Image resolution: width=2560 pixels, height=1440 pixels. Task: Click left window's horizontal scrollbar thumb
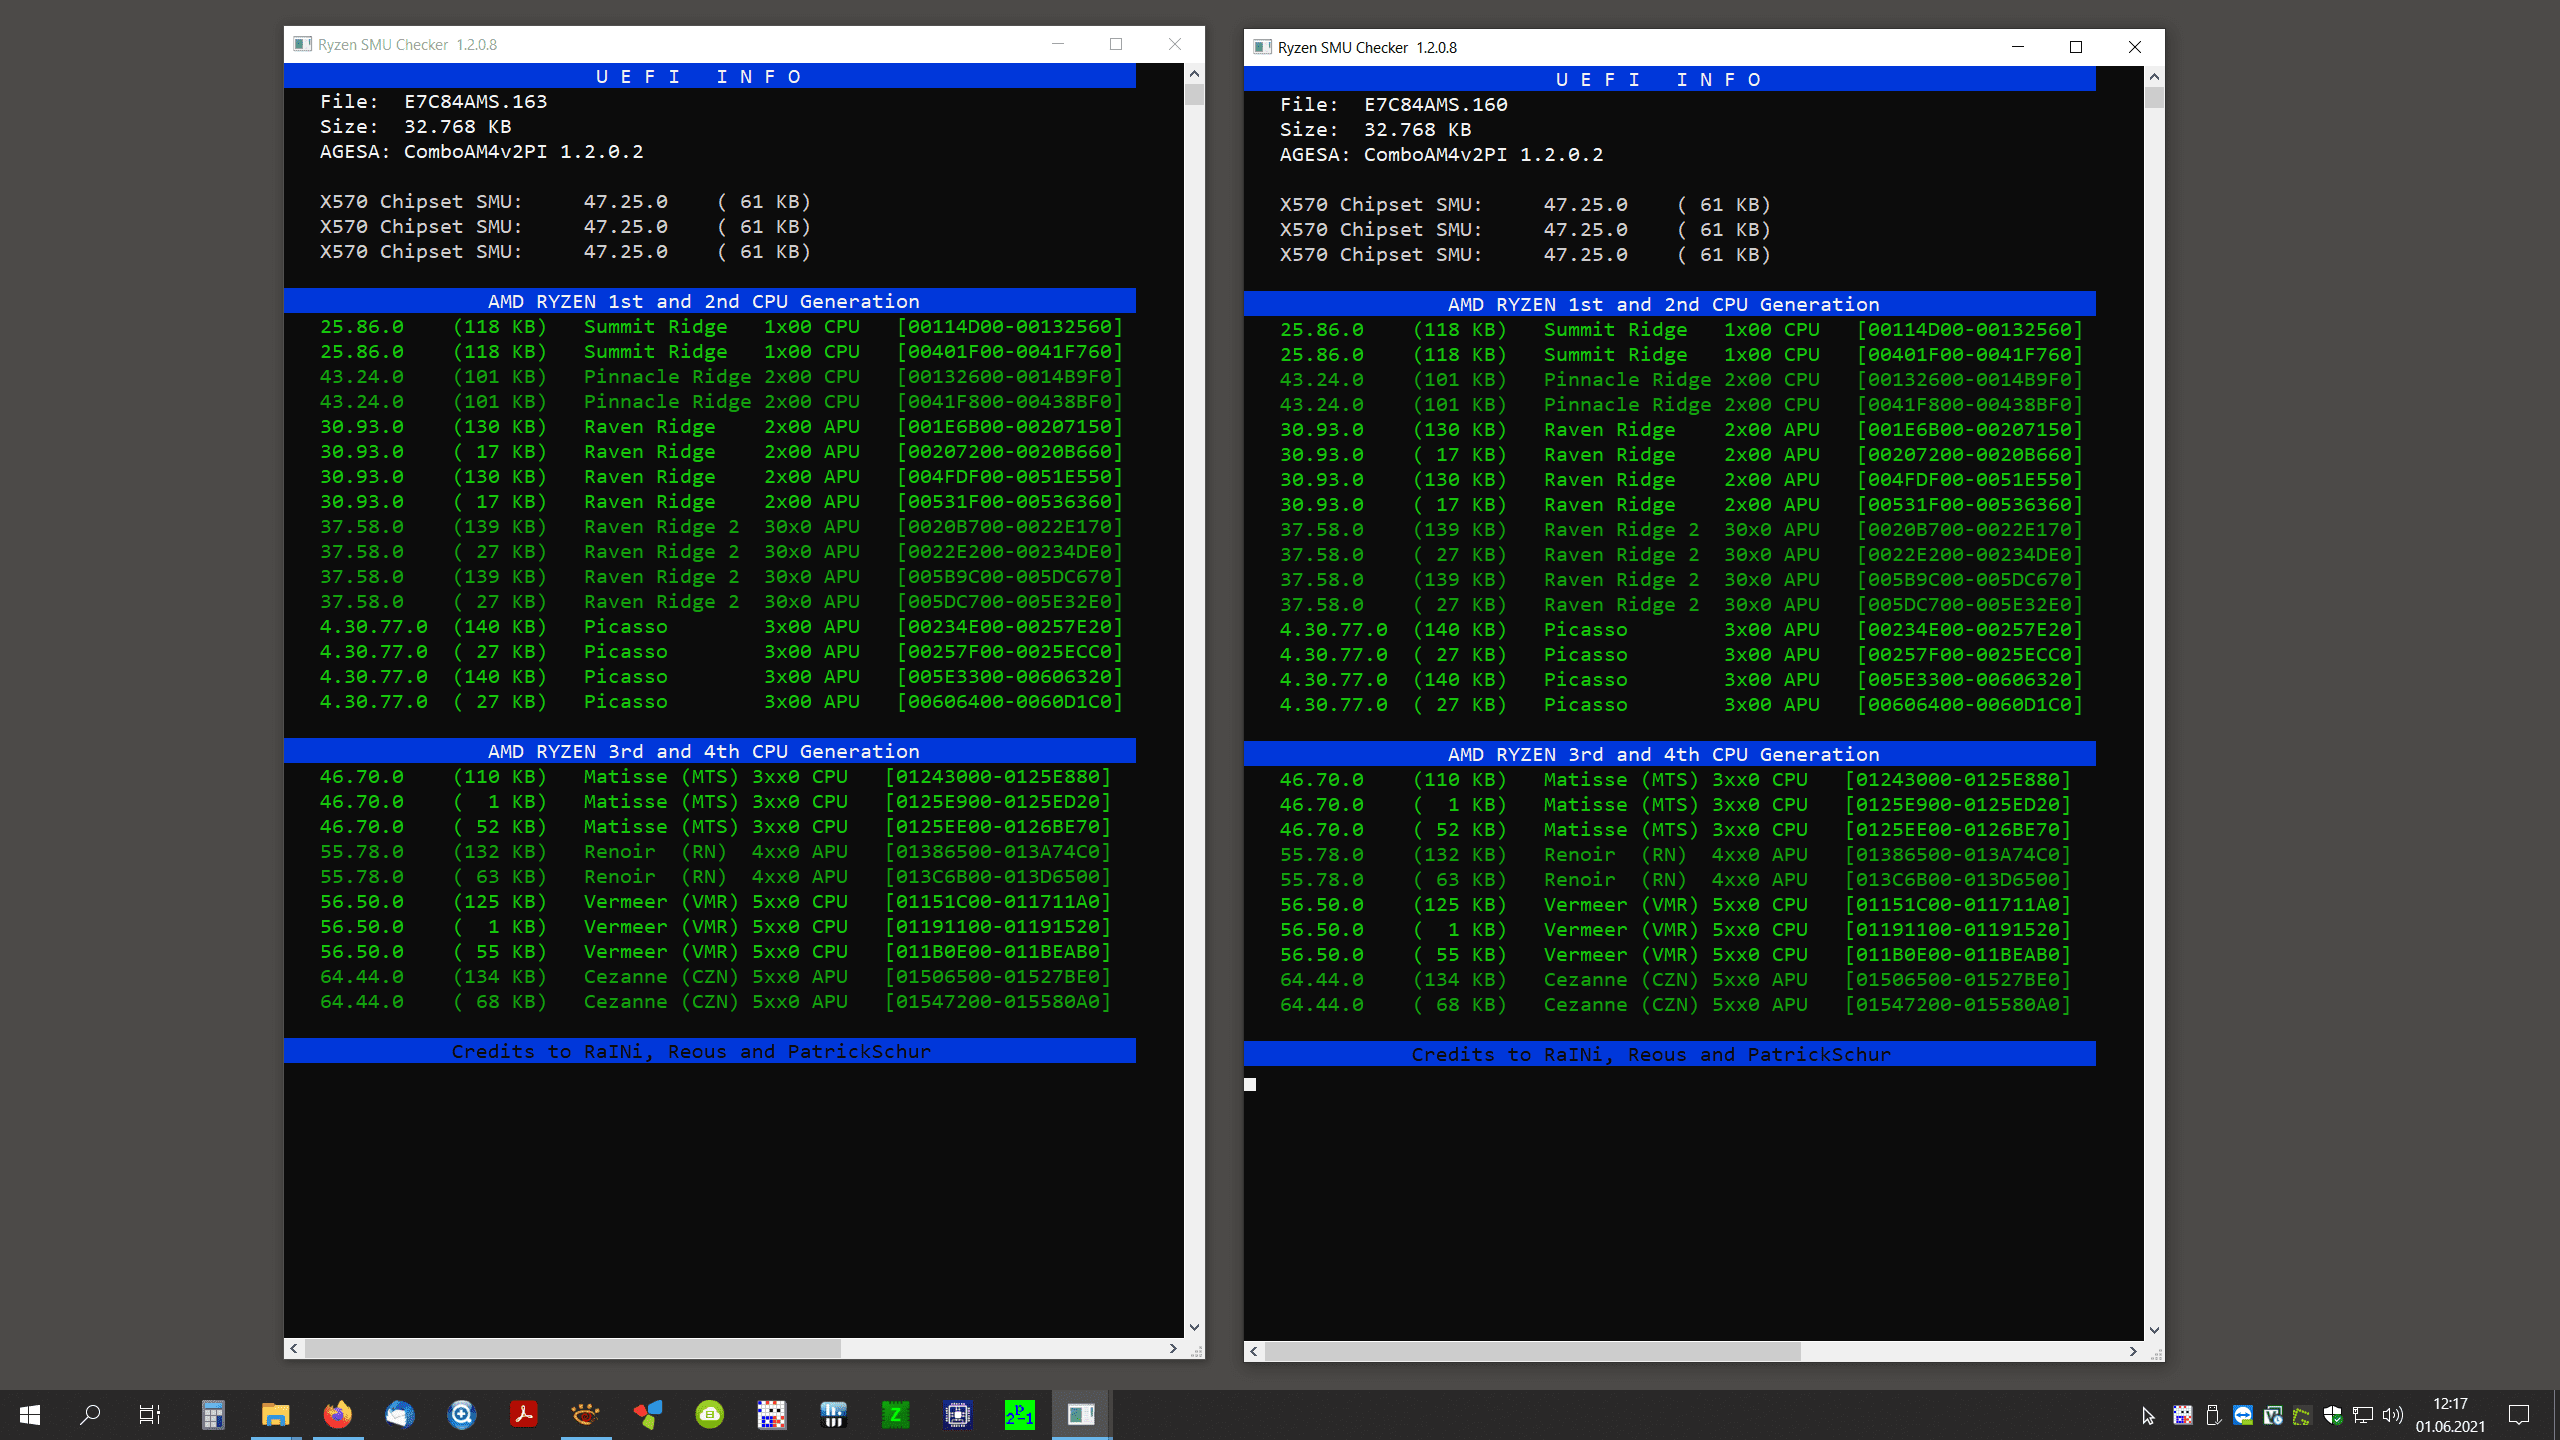click(x=573, y=1348)
